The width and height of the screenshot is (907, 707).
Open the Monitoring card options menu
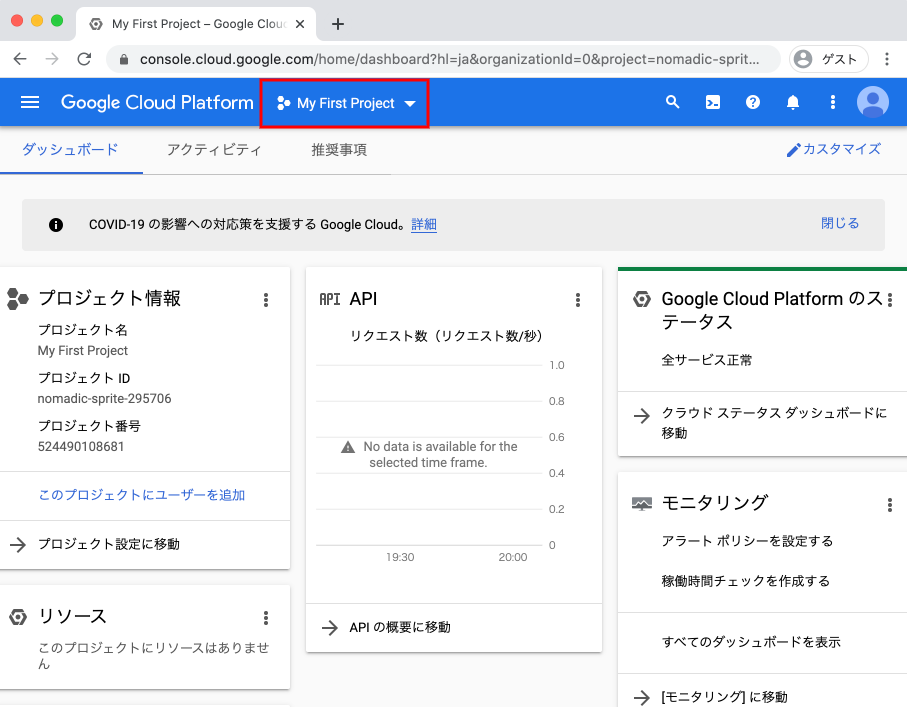pyautogui.click(x=890, y=505)
